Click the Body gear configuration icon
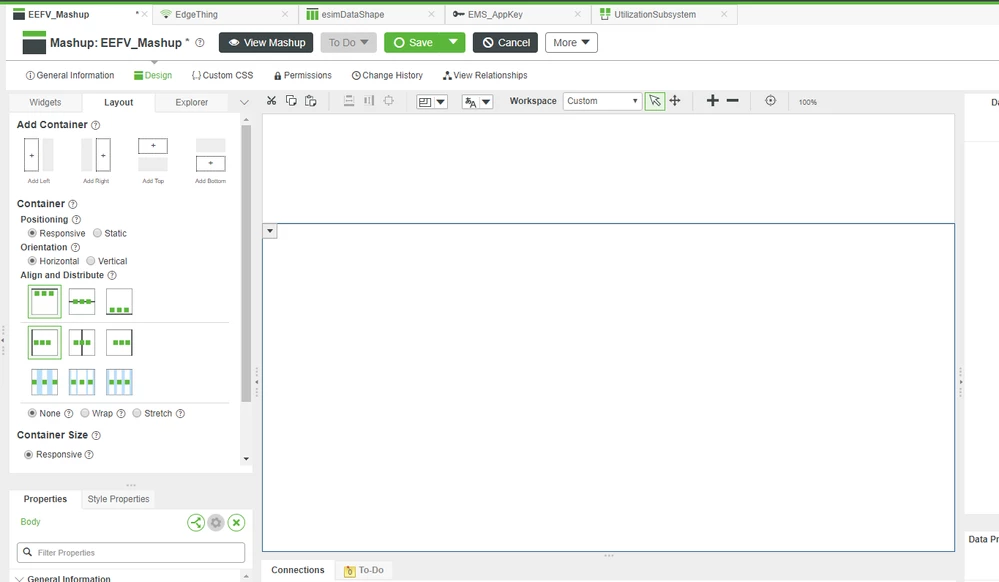 coord(216,523)
